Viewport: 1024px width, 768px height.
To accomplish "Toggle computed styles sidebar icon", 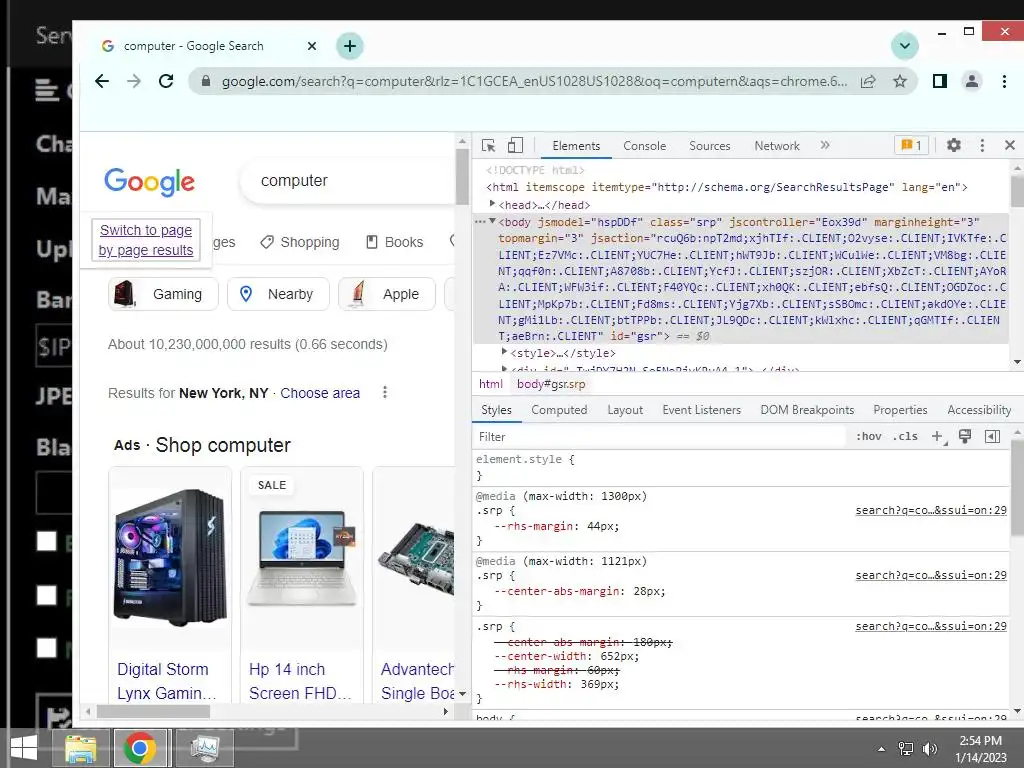I will 992,436.
